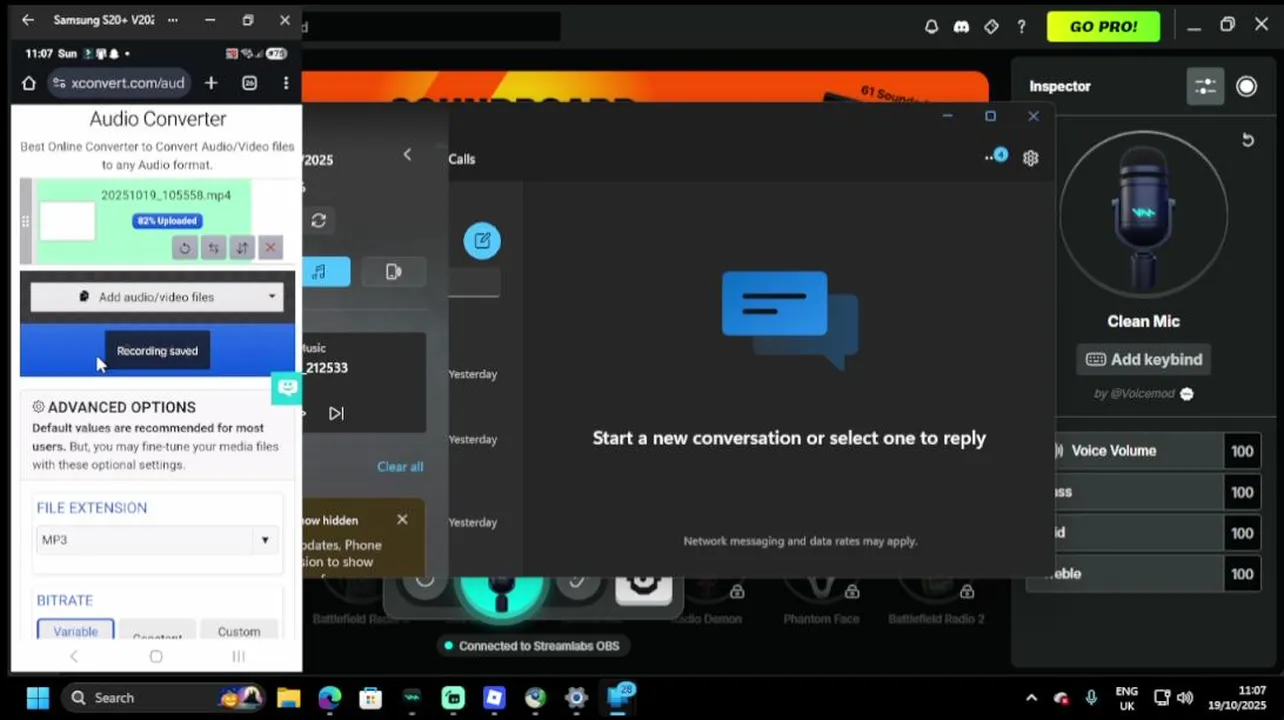Click the microphone tray icon
1284x720 pixels.
1091,698
